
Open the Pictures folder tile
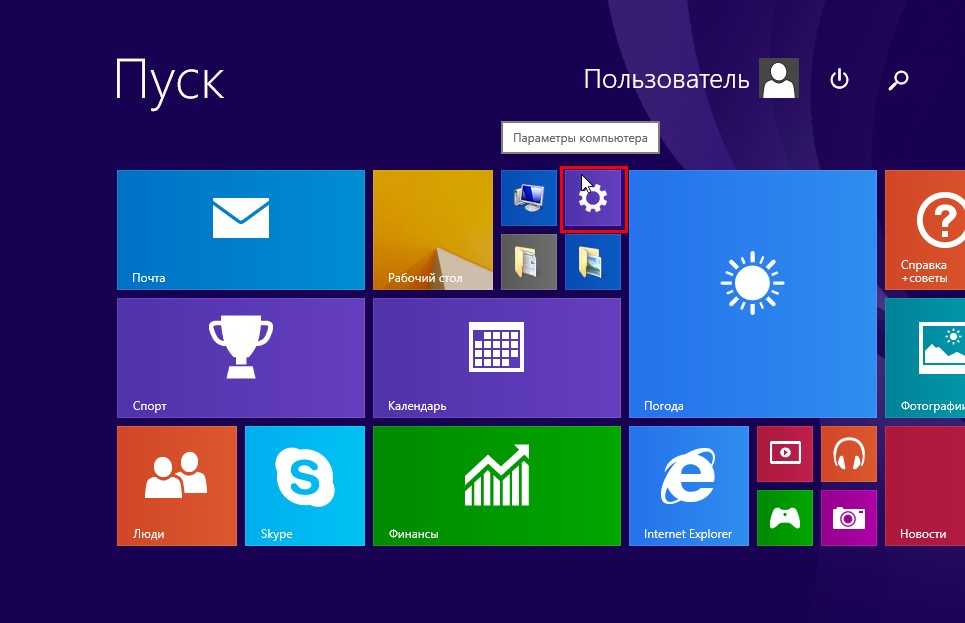point(593,262)
